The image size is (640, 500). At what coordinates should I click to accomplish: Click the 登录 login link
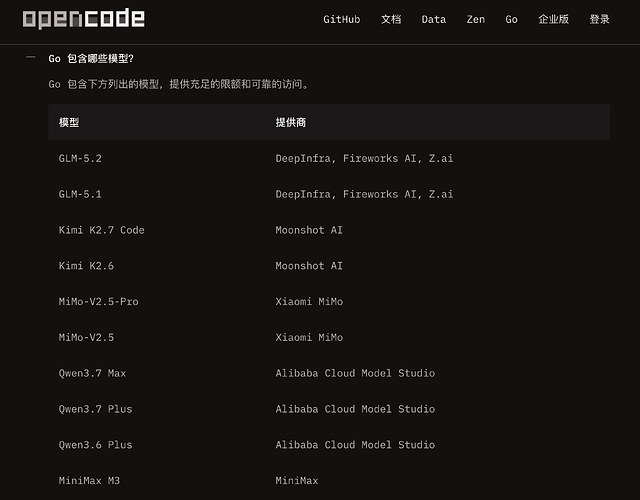pos(599,19)
